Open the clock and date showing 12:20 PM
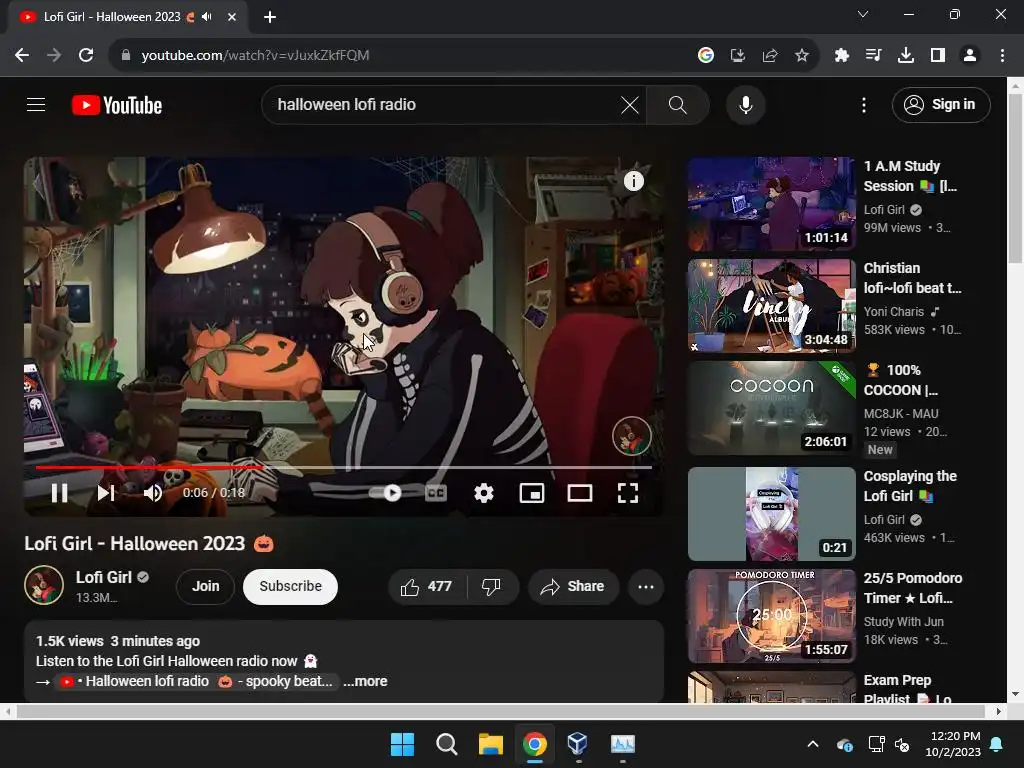 pos(953,744)
